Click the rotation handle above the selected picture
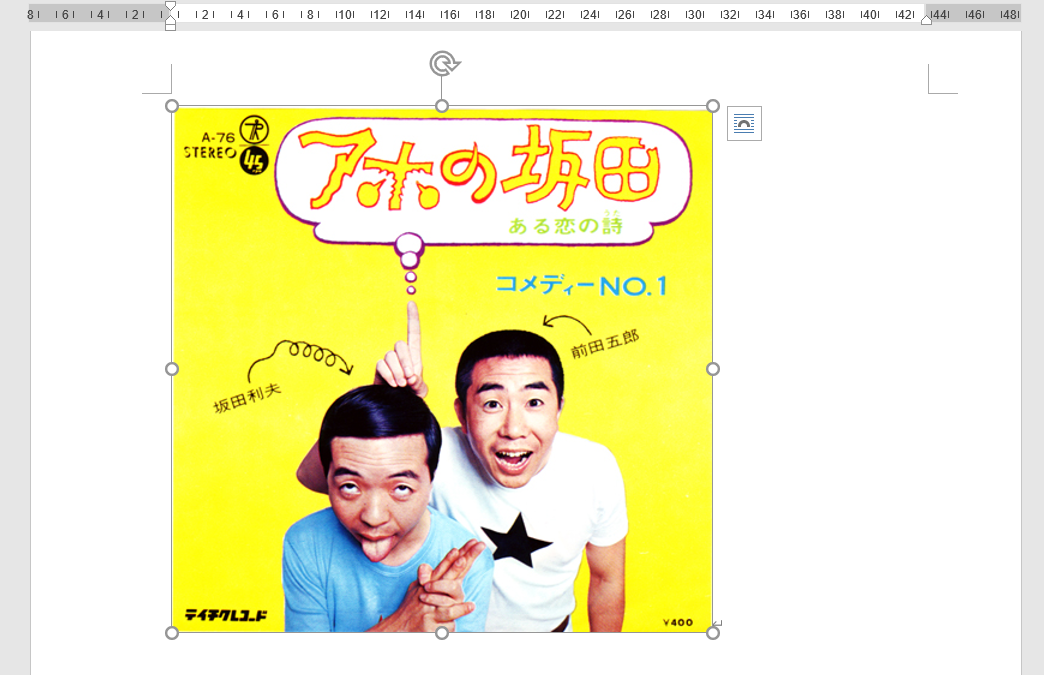The height and width of the screenshot is (675, 1044). click(443, 62)
